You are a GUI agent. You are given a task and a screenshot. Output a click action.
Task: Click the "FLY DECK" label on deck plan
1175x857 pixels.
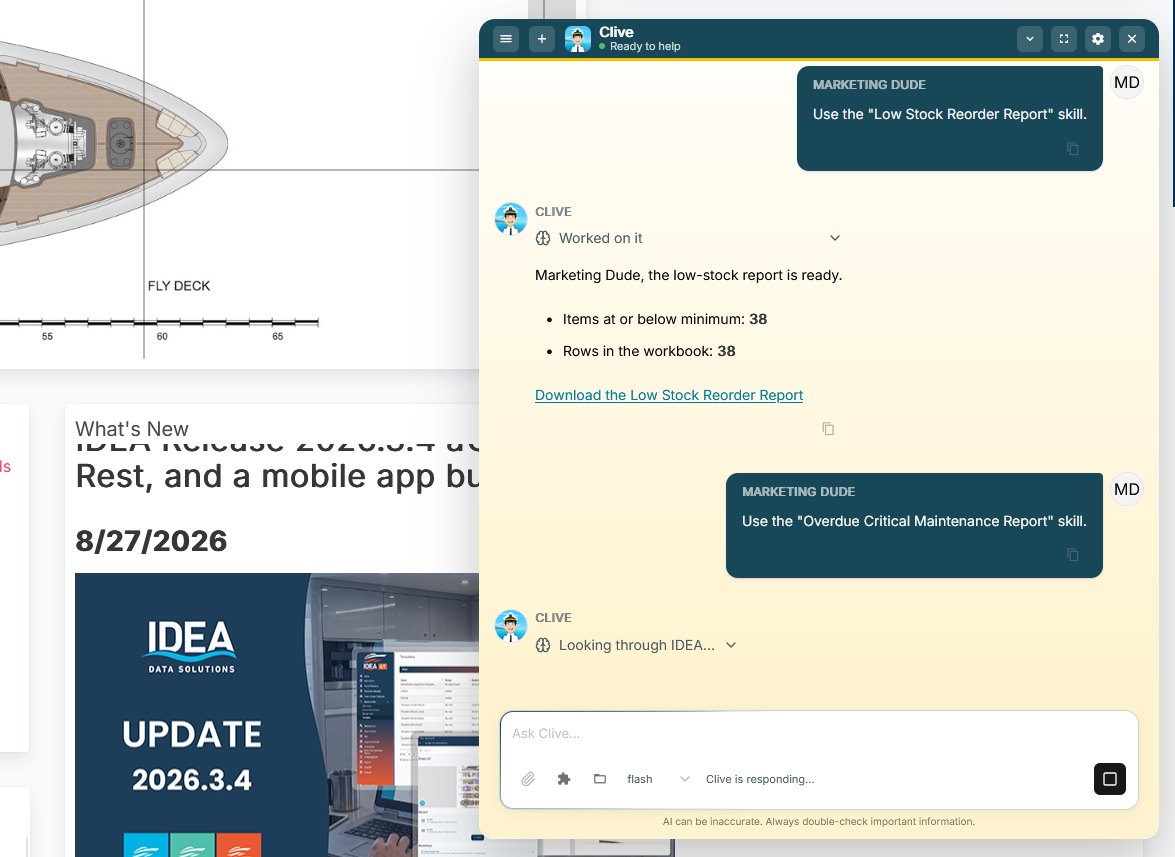pyautogui.click(x=178, y=285)
